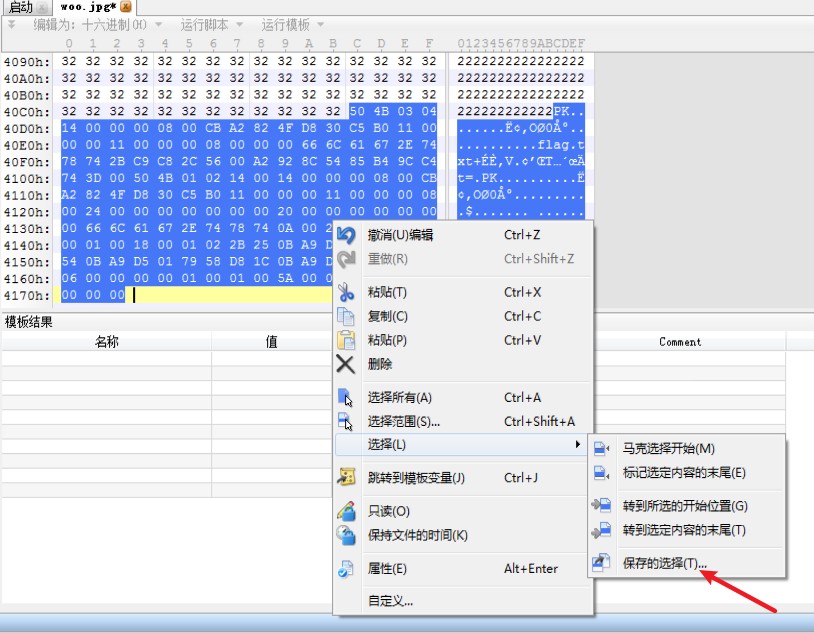Open Properties via its gear icon
Image resolution: width=814 pixels, height=633 pixels.
click(x=345, y=568)
